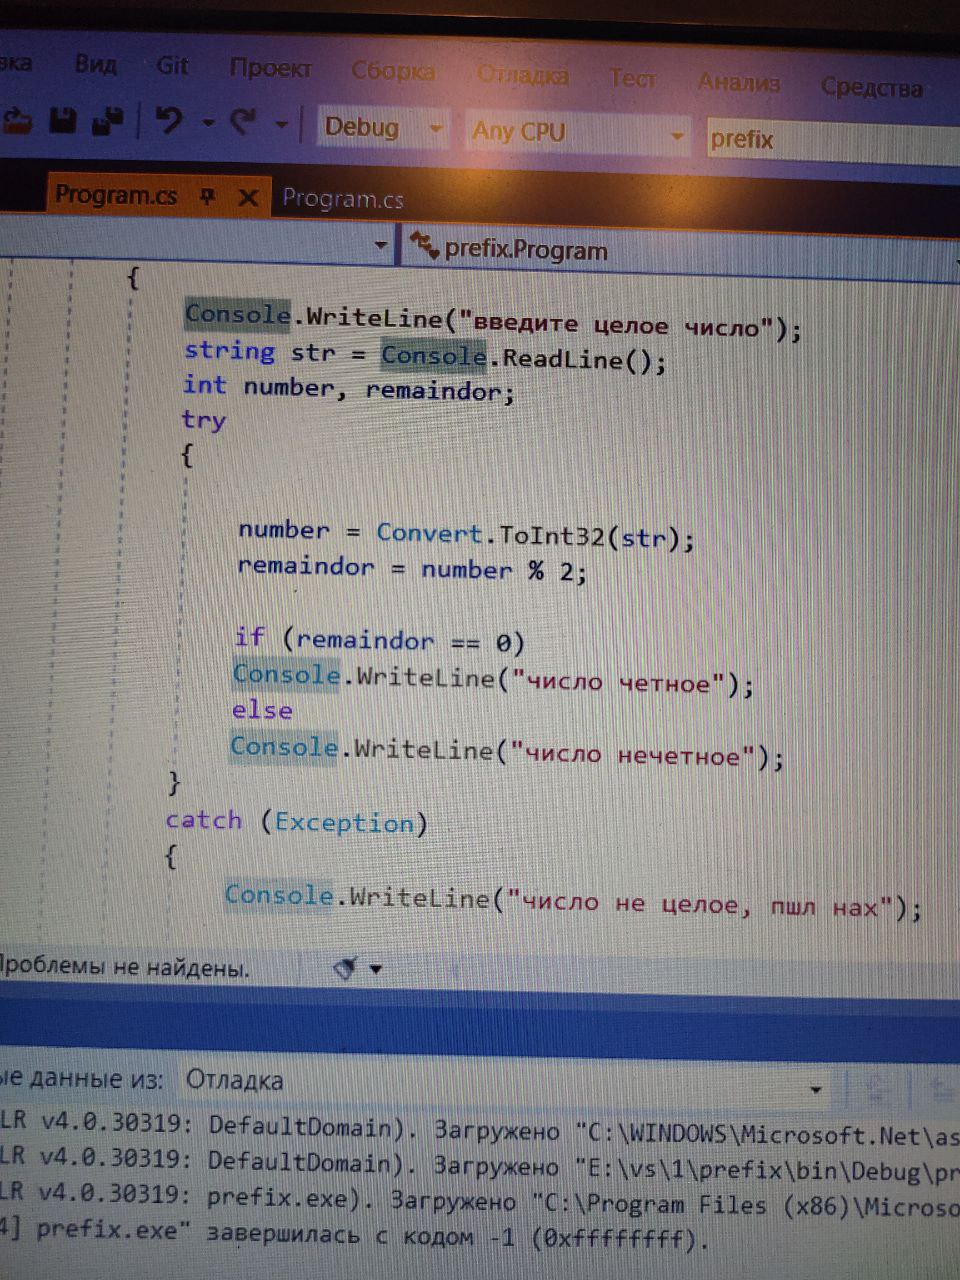Click the prefix startup project field
Viewport: 960px width, 1280px height.
(x=832, y=139)
